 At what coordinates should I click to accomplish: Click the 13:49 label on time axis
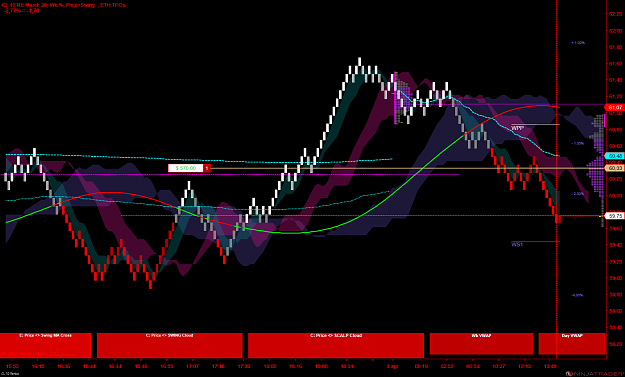[x=550, y=366]
